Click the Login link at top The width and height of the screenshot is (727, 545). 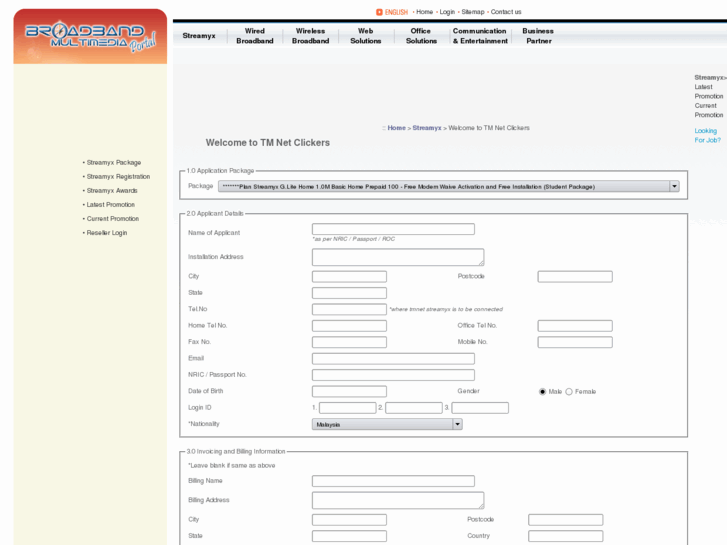(447, 12)
